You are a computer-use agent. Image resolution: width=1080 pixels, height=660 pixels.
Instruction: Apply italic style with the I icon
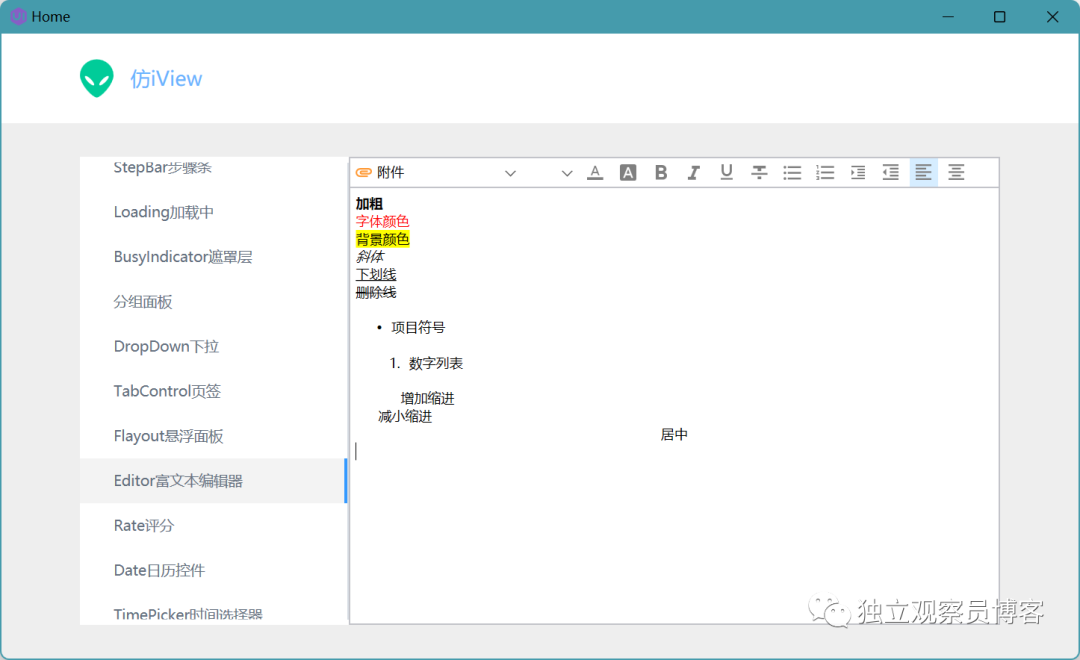(694, 172)
